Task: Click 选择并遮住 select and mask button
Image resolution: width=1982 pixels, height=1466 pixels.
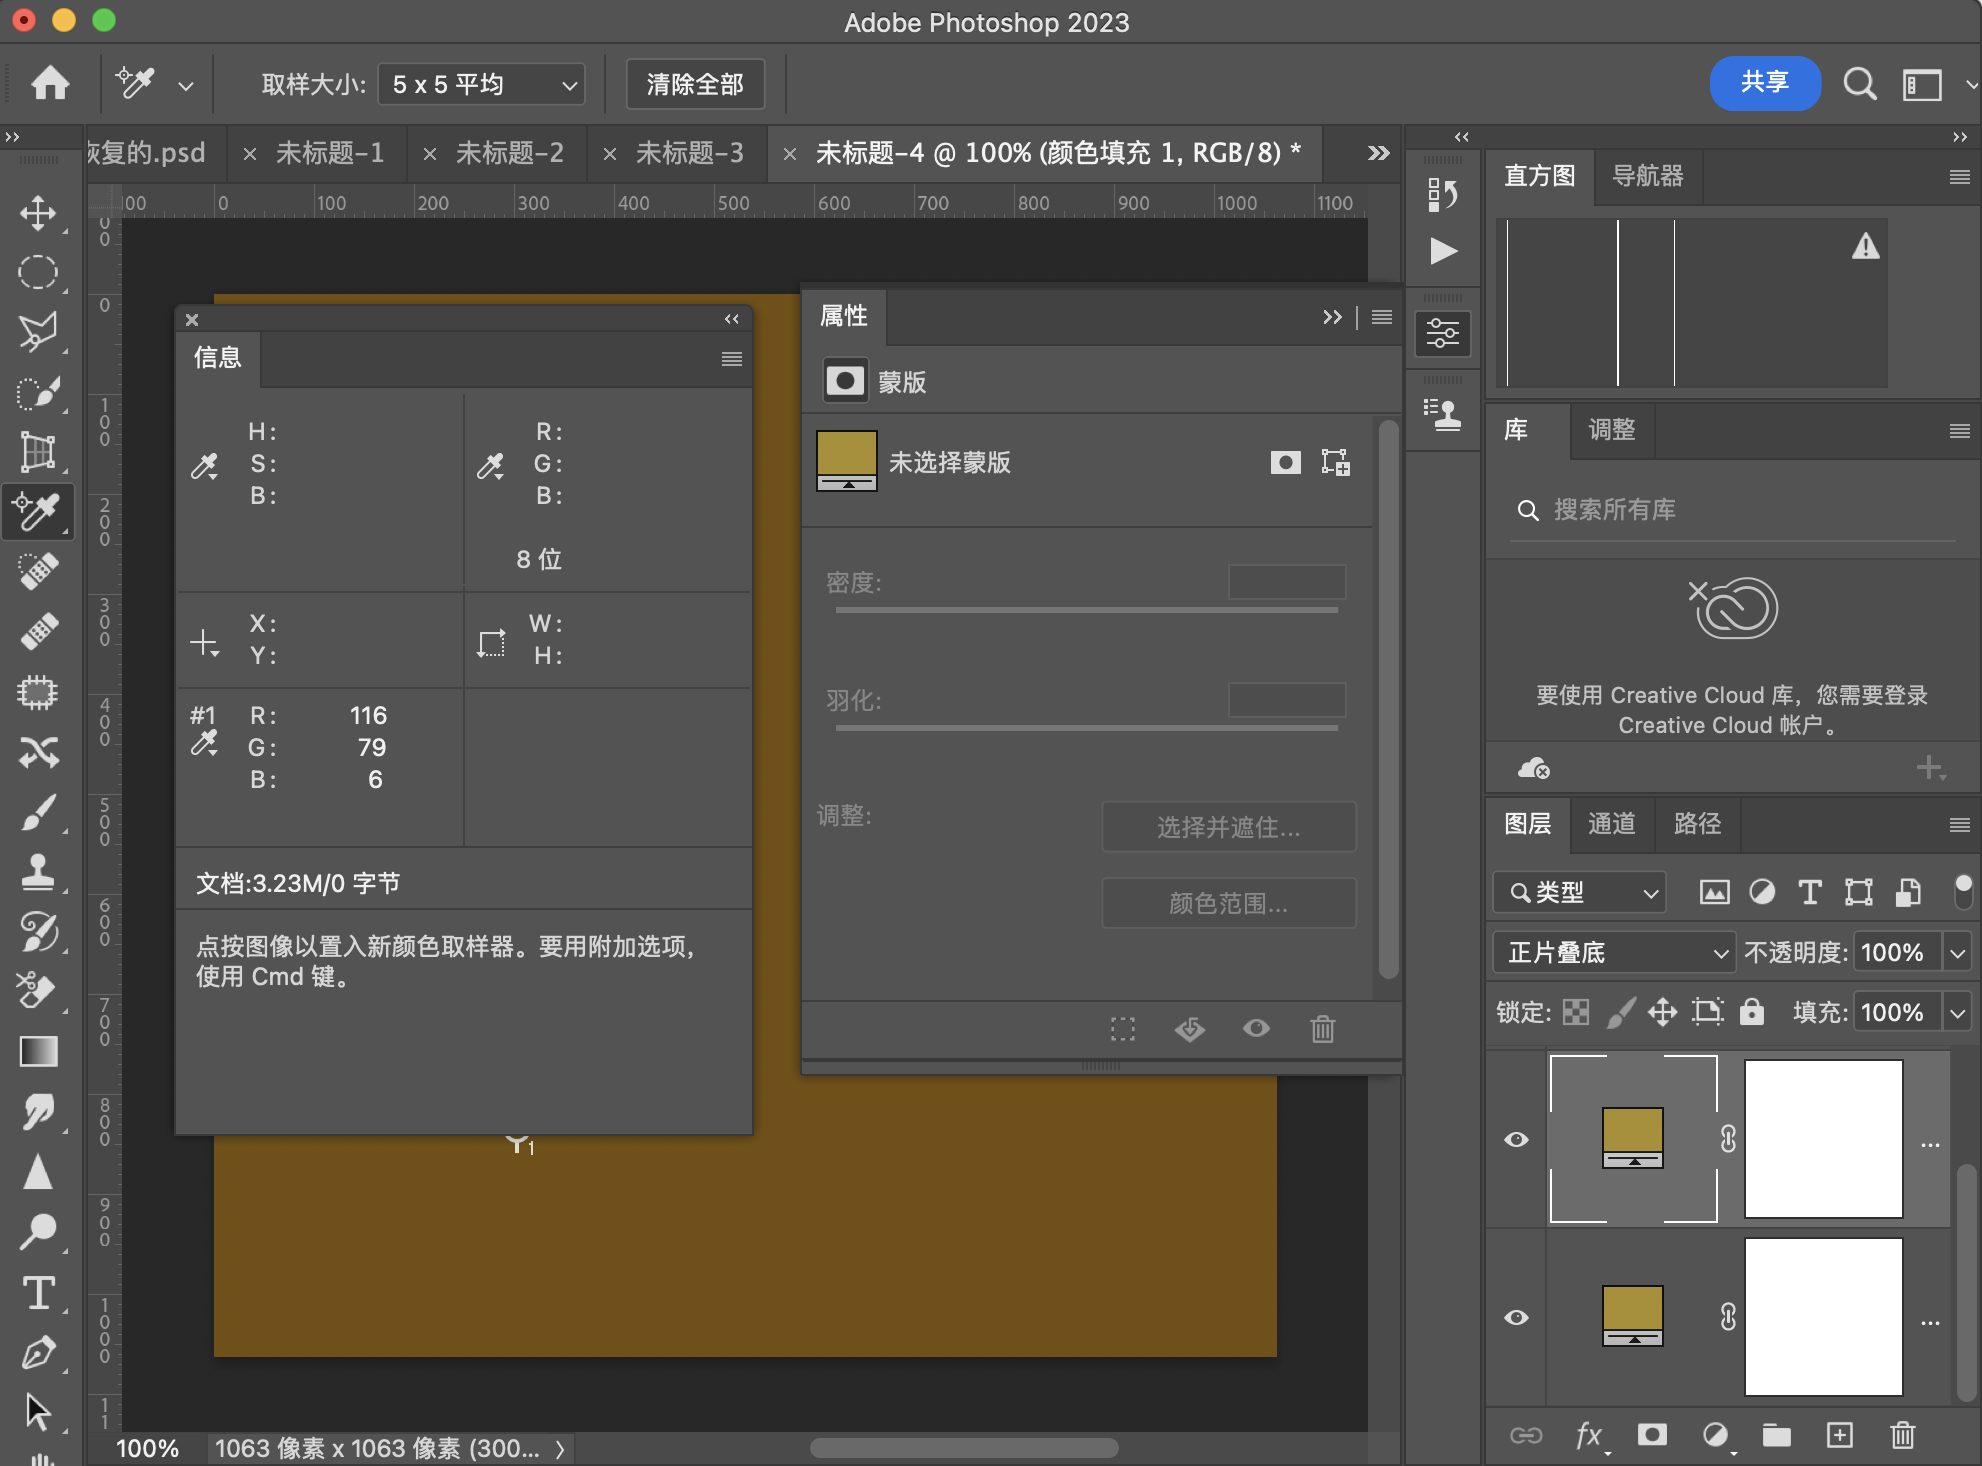Action: click(x=1229, y=827)
